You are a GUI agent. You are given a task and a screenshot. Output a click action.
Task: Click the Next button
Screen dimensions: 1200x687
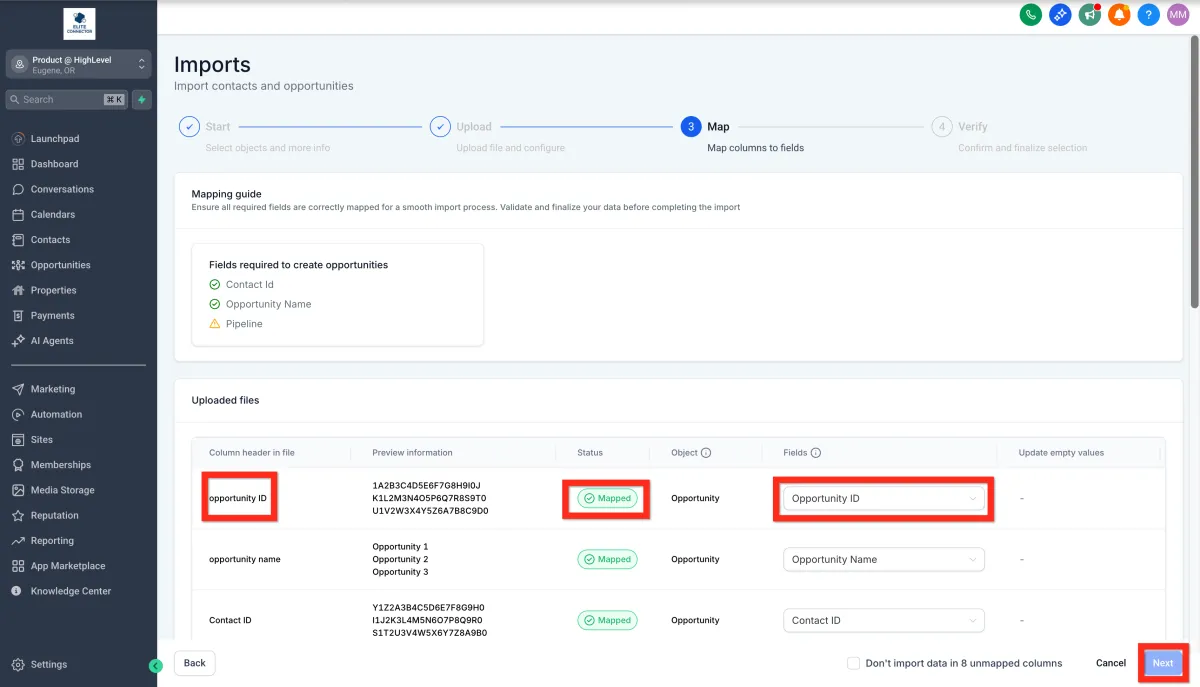[x=1162, y=663]
